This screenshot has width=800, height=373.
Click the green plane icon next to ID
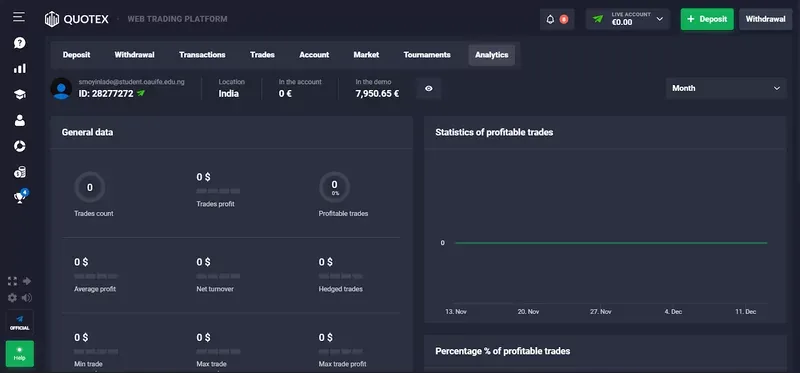[141, 93]
